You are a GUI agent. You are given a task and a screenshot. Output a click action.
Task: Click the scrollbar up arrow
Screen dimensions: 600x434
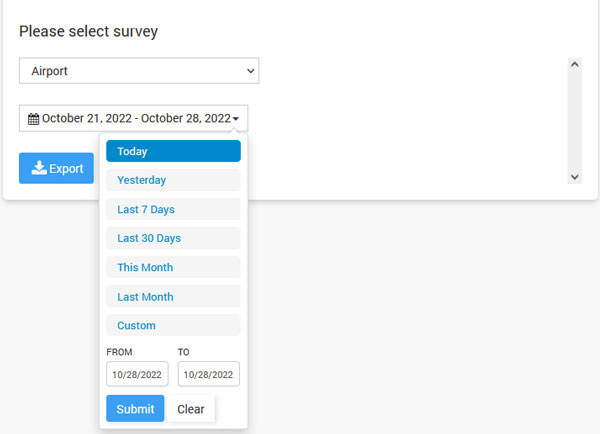574,64
